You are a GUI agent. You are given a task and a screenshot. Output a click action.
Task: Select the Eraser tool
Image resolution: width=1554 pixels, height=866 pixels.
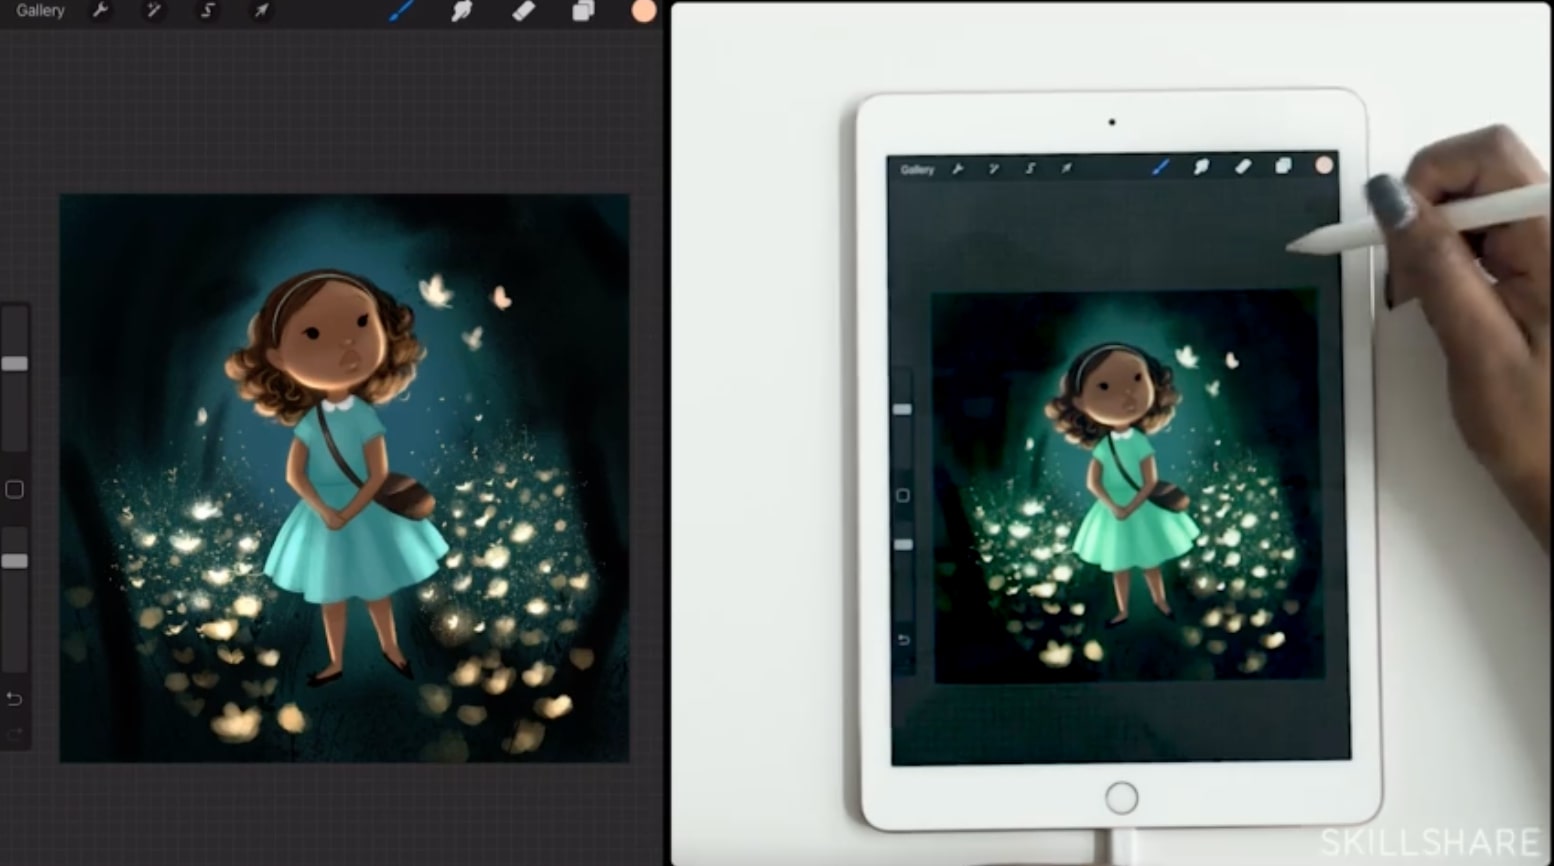pos(523,11)
